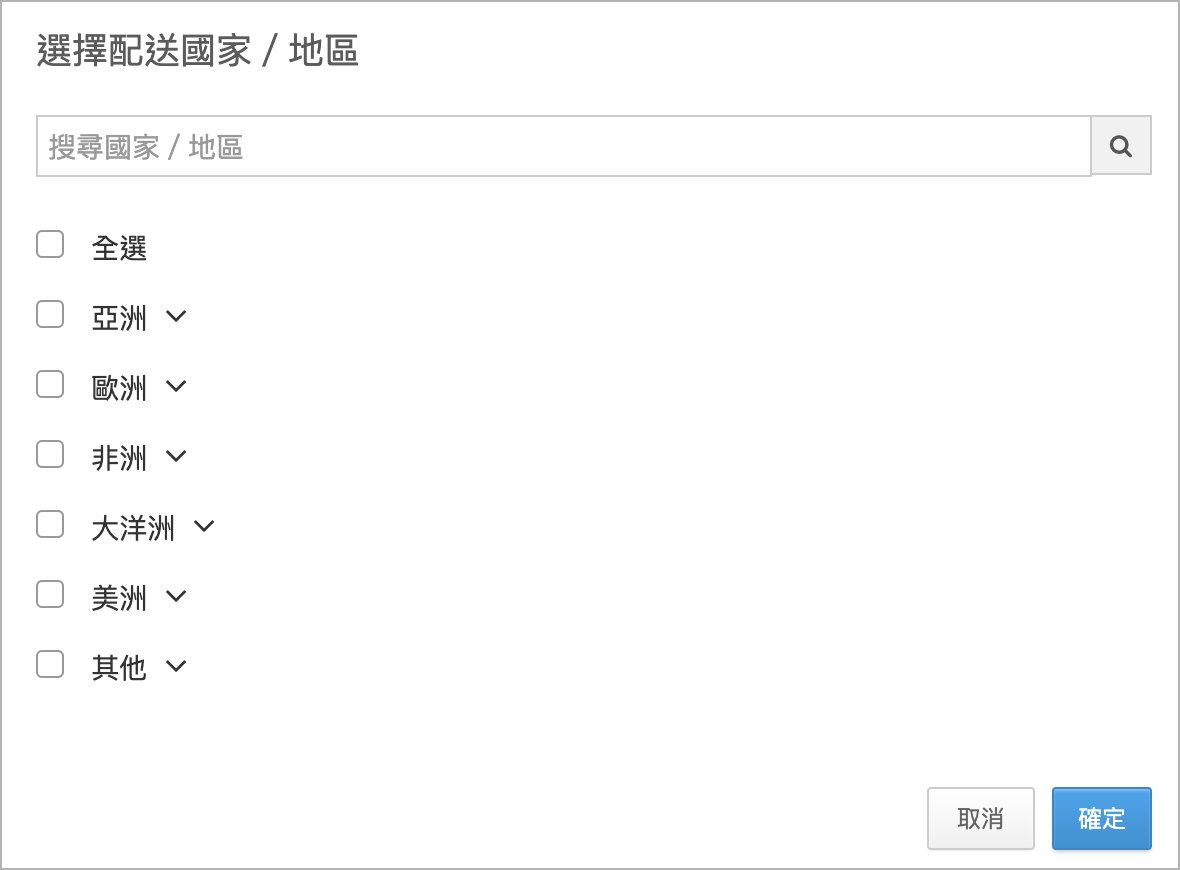Open the 非洲 chevron dropdown
Screen dimensions: 1180x870
pyautogui.click(x=176, y=457)
